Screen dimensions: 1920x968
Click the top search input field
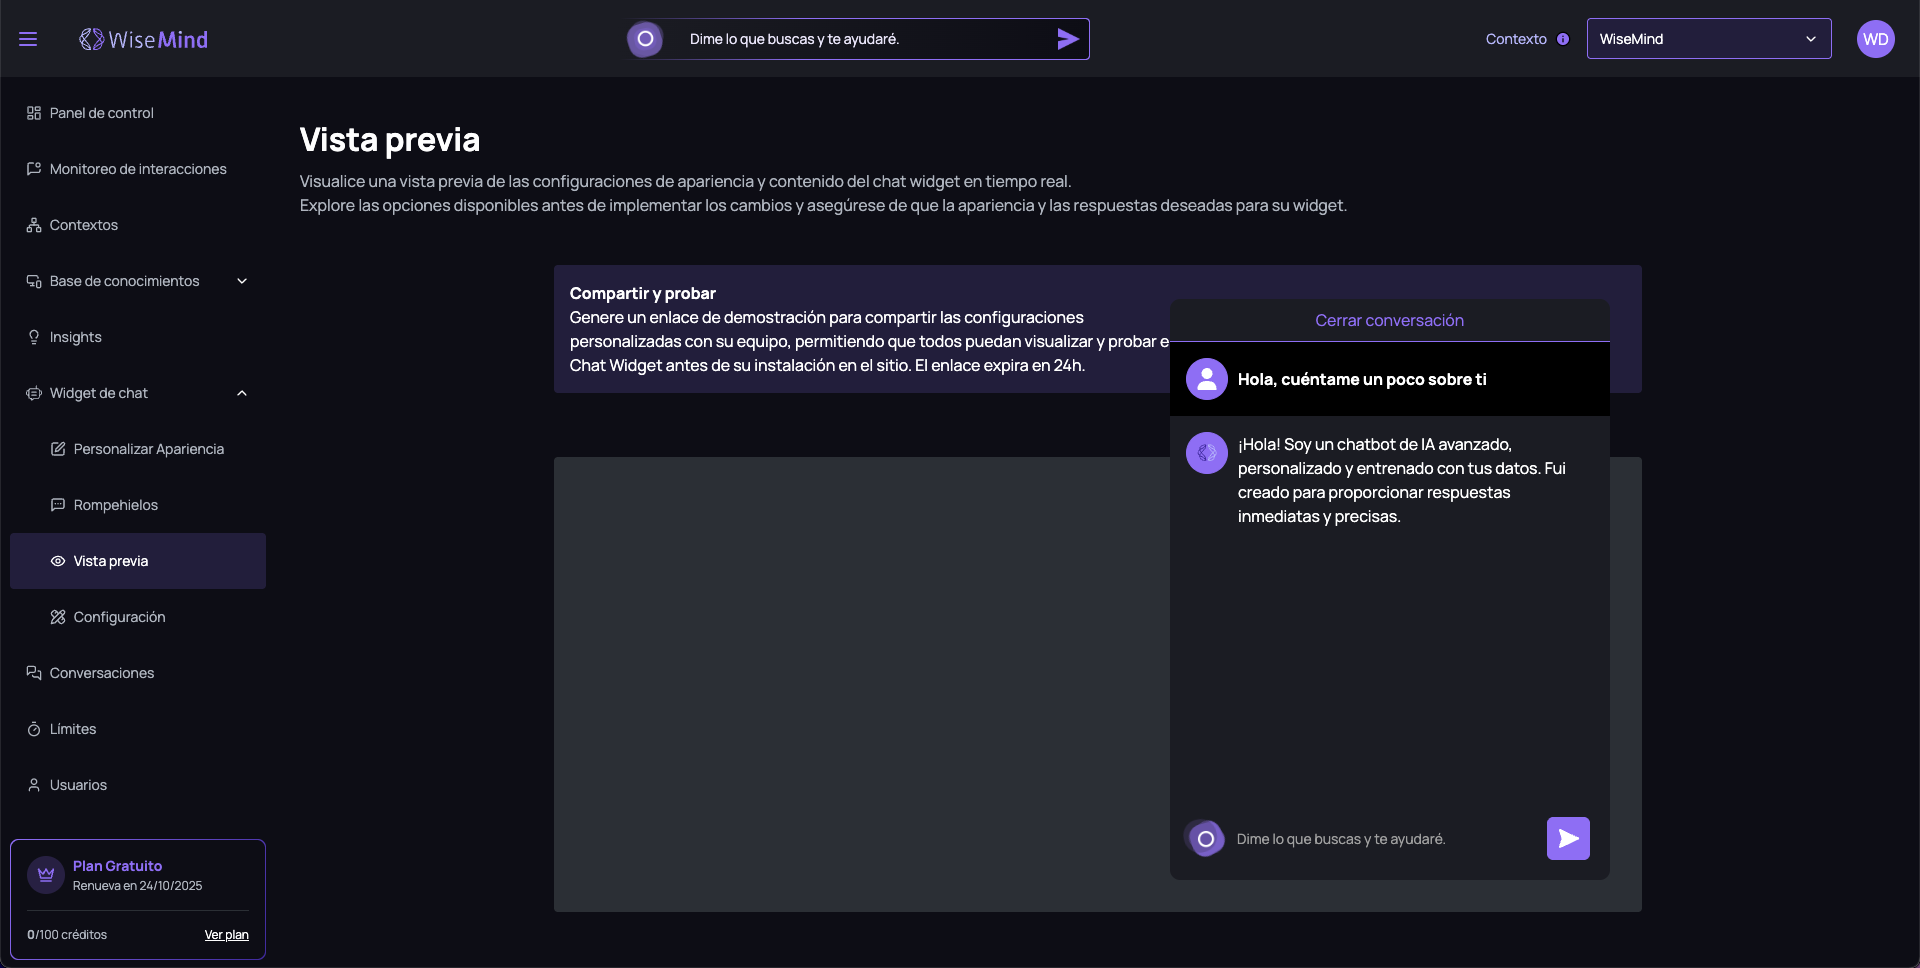[860, 39]
